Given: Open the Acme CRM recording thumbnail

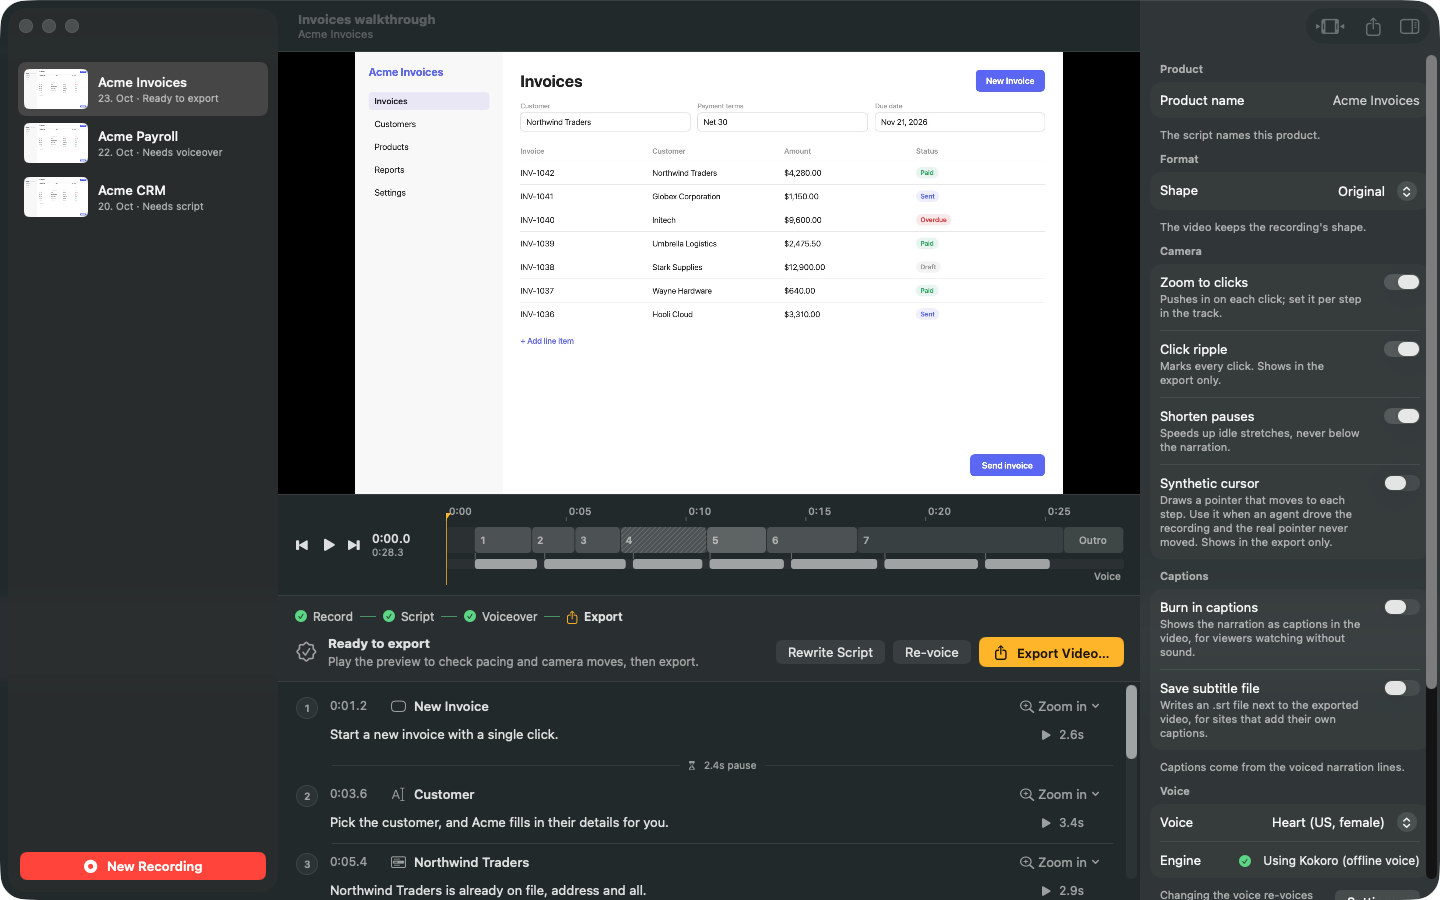Looking at the screenshot, I should pos(56,197).
